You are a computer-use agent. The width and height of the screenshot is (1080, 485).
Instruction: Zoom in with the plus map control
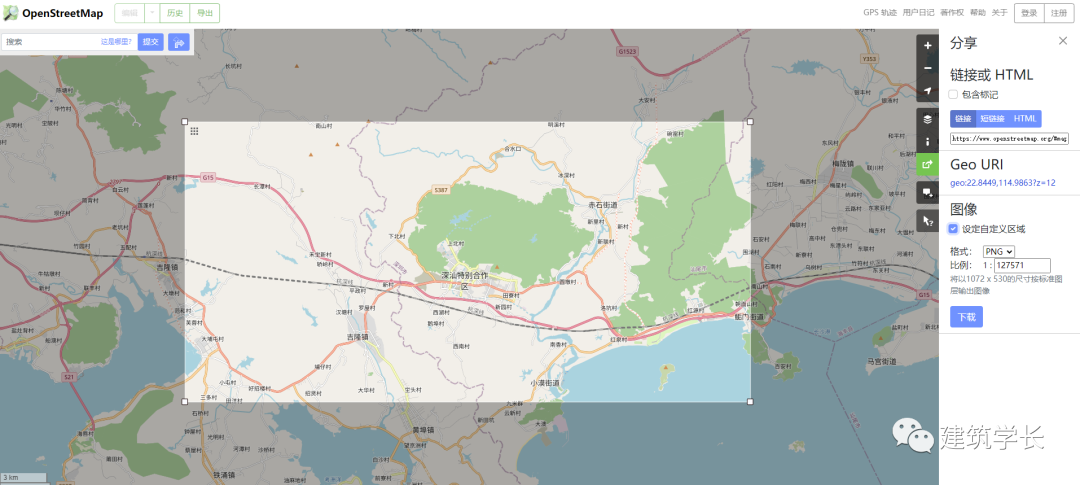click(x=927, y=45)
